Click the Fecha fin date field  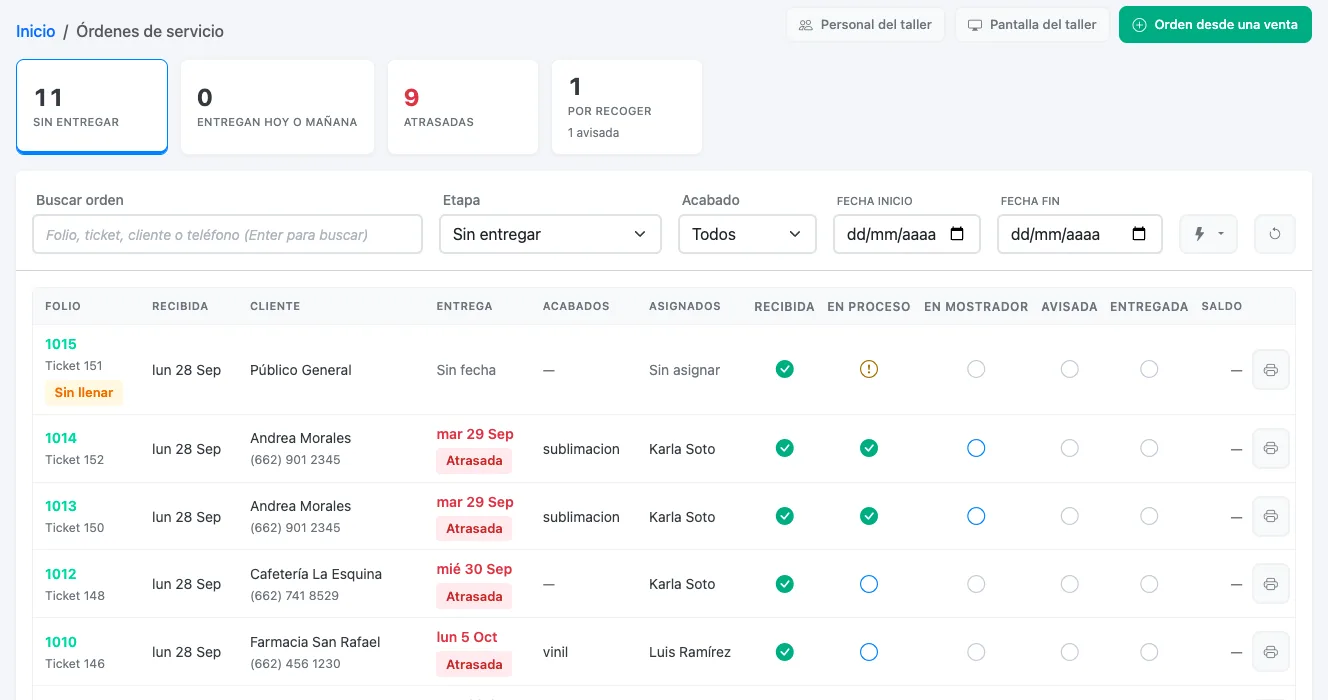(x=1079, y=234)
